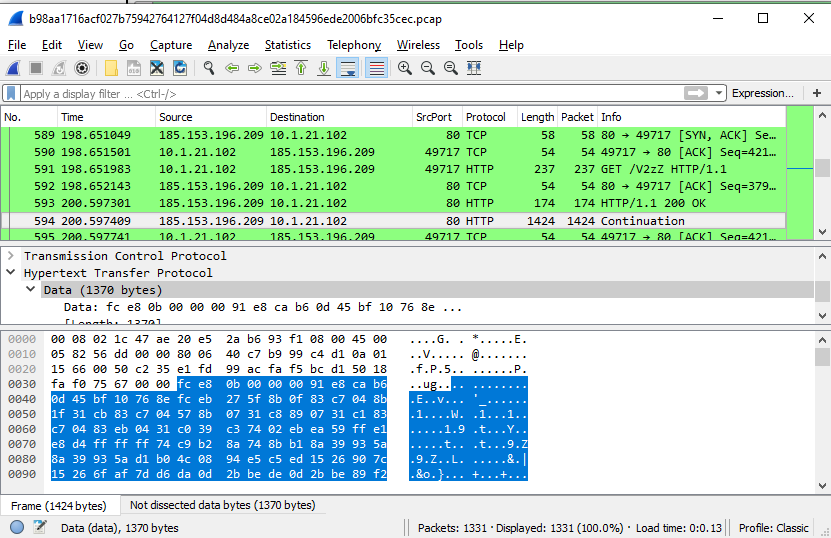This screenshot has width=831, height=538.
Task: Sort by the Time column header
Action: point(107,117)
